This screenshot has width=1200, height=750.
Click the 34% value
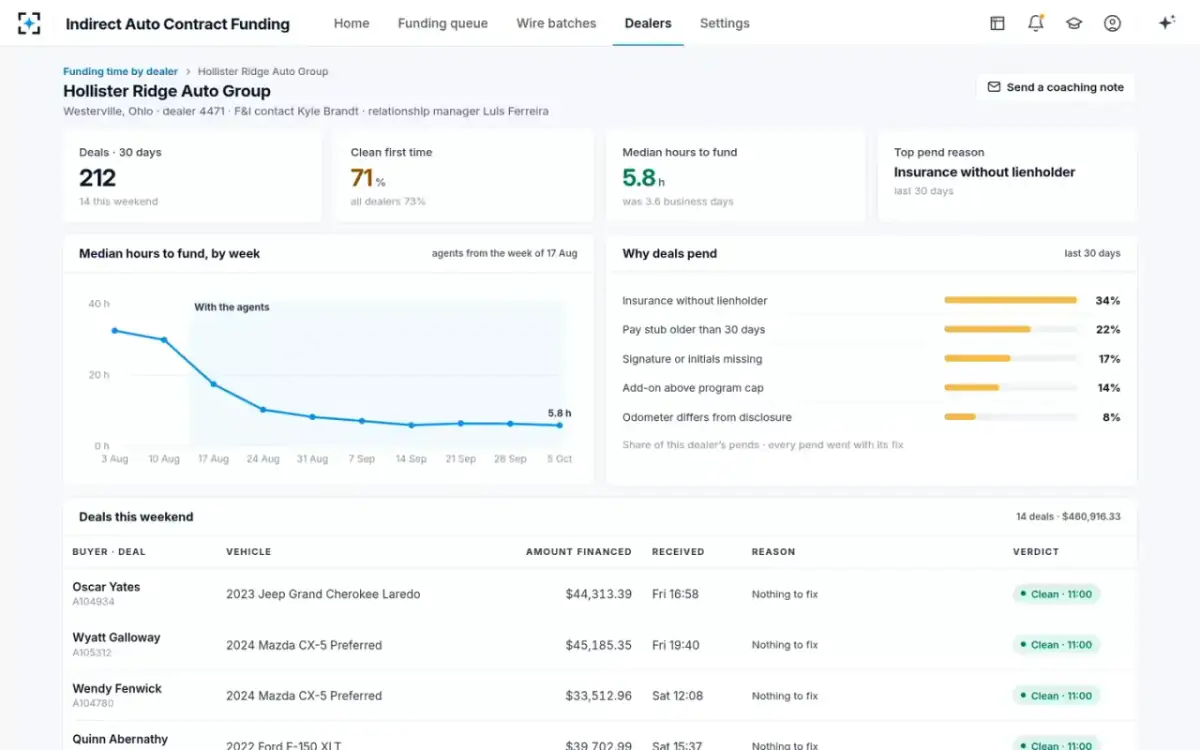click(x=1108, y=300)
